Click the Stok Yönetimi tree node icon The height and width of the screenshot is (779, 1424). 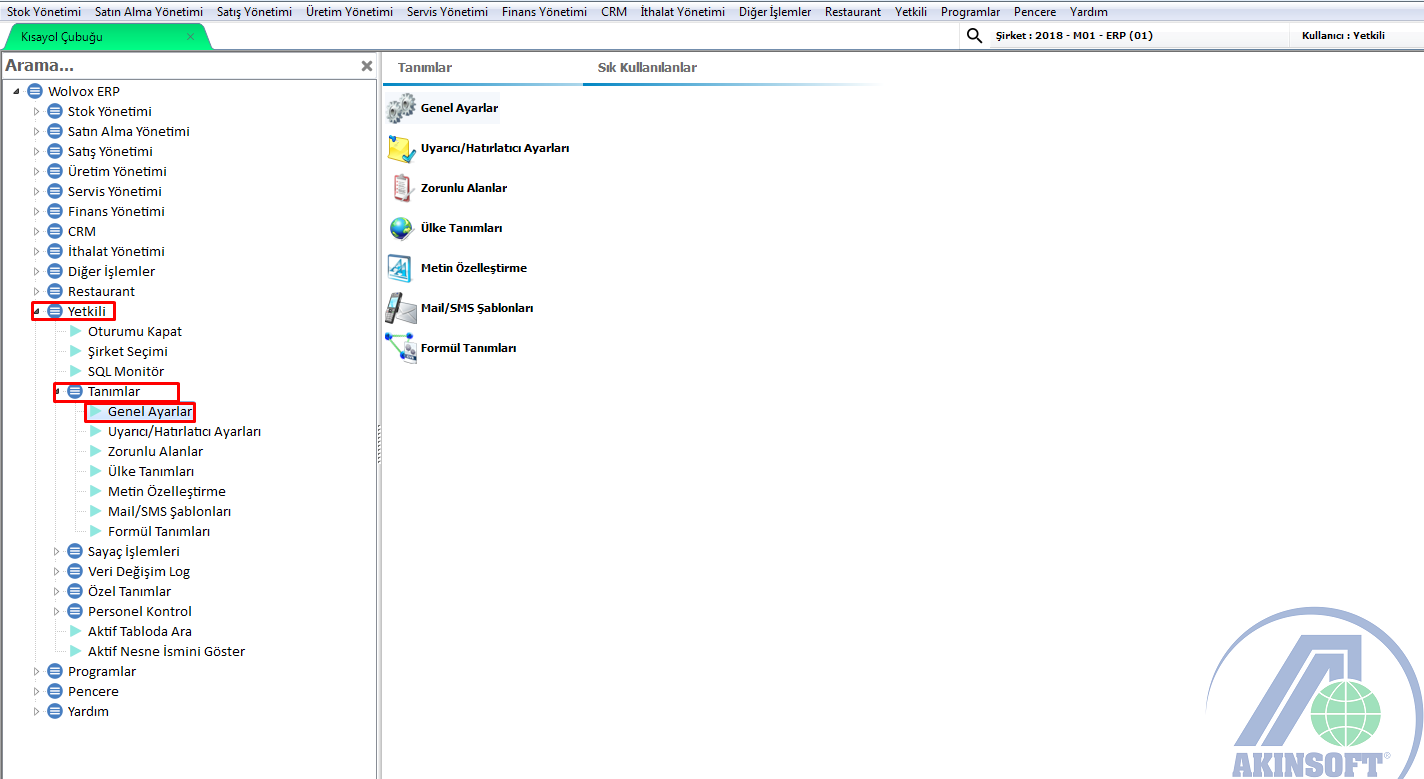[x=55, y=111]
